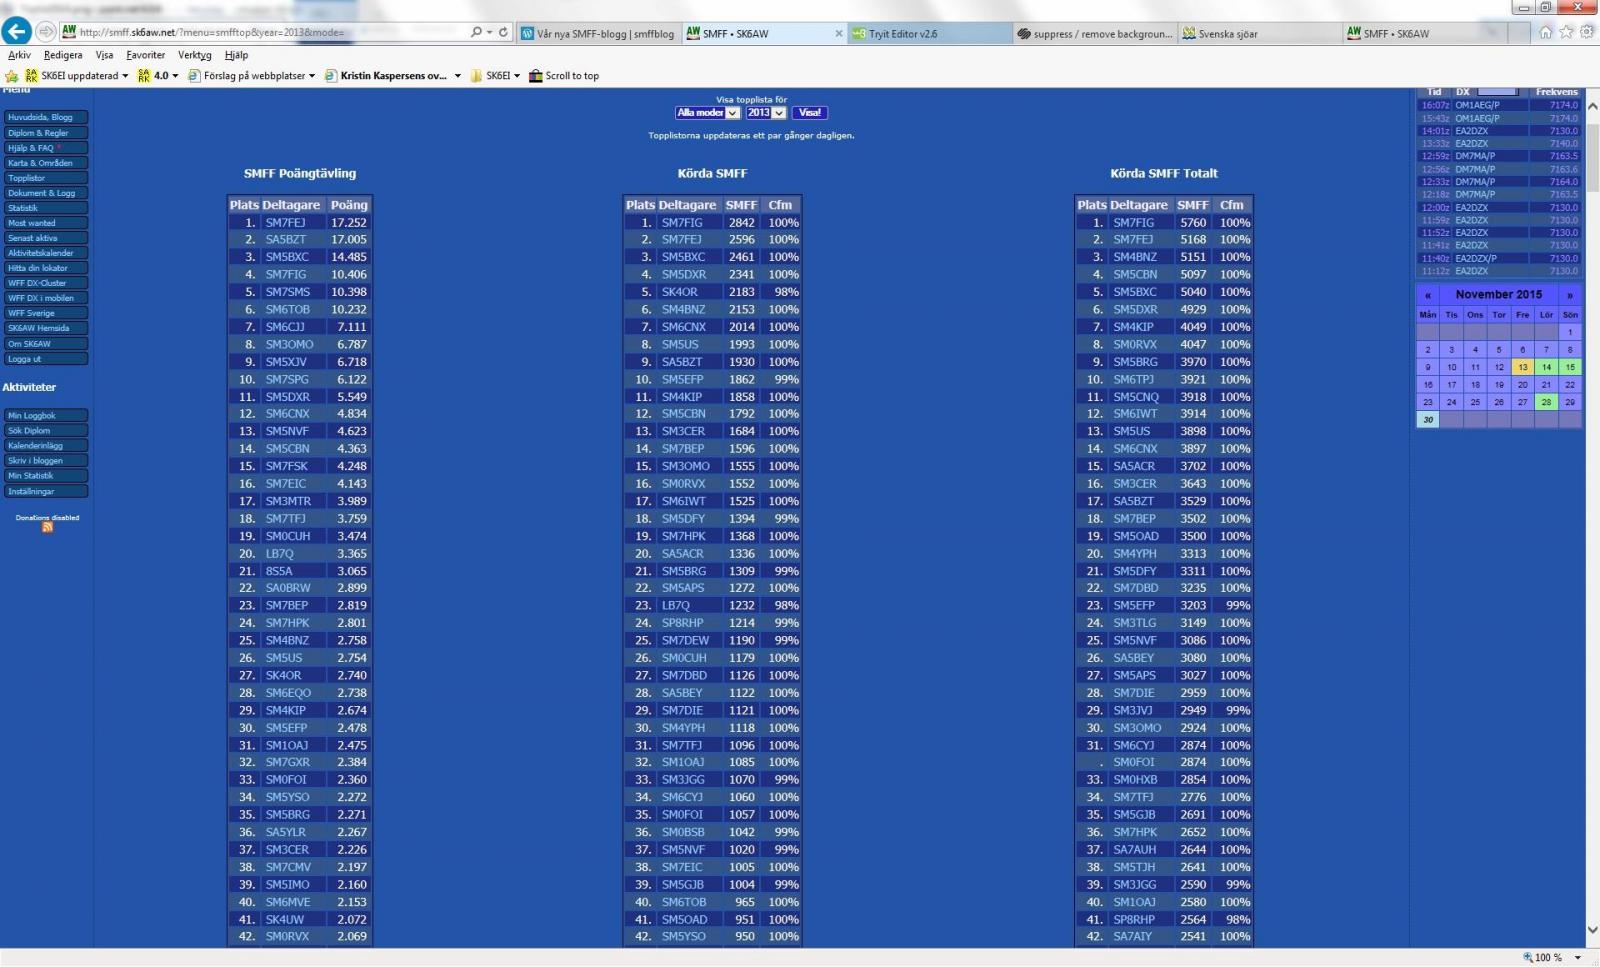Select November 13 in the calendar

pos(1523,367)
